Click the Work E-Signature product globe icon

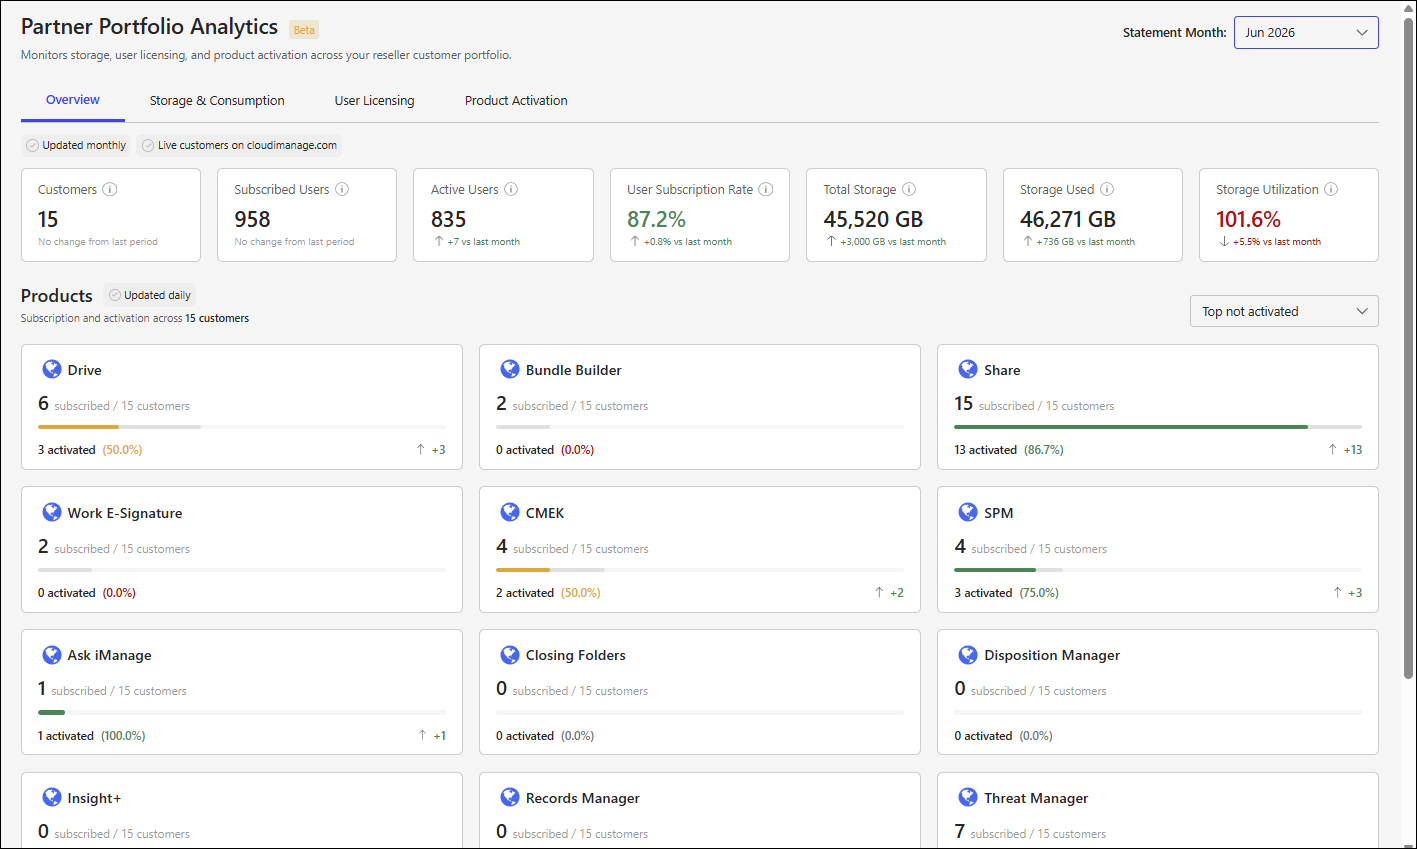click(x=52, y=512)
